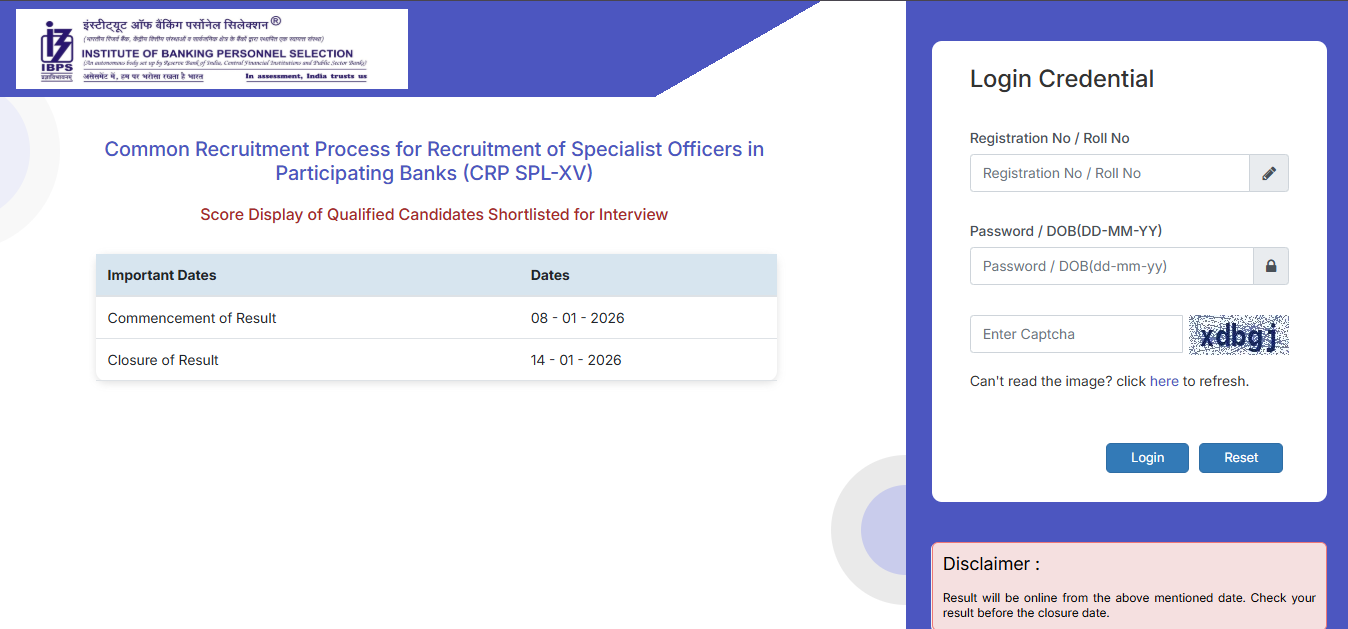Viewport: 1348px width, 629px height.
Task: Click the captcha image showing xdbgj
Action: coord(1238,334)
